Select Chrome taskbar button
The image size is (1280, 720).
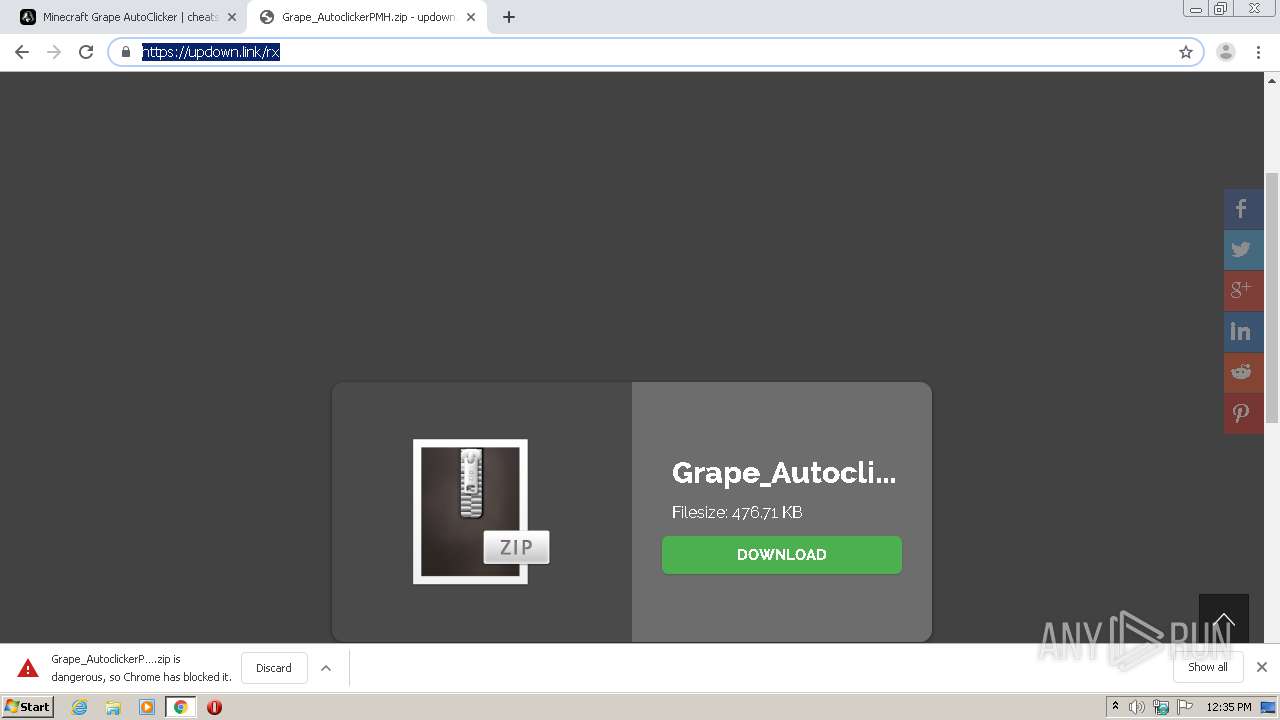pos(181,707)
